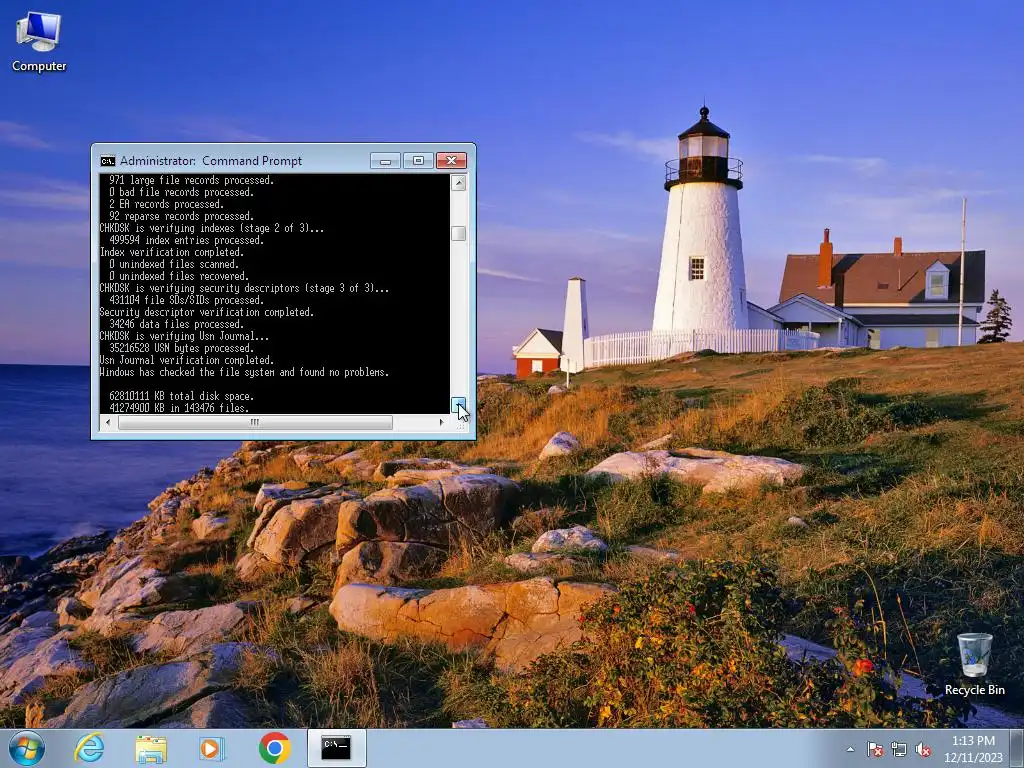Viewport: 1024px width, 768px height.
Task: Click line '499594 index entries processed.'
Action: 186,240
